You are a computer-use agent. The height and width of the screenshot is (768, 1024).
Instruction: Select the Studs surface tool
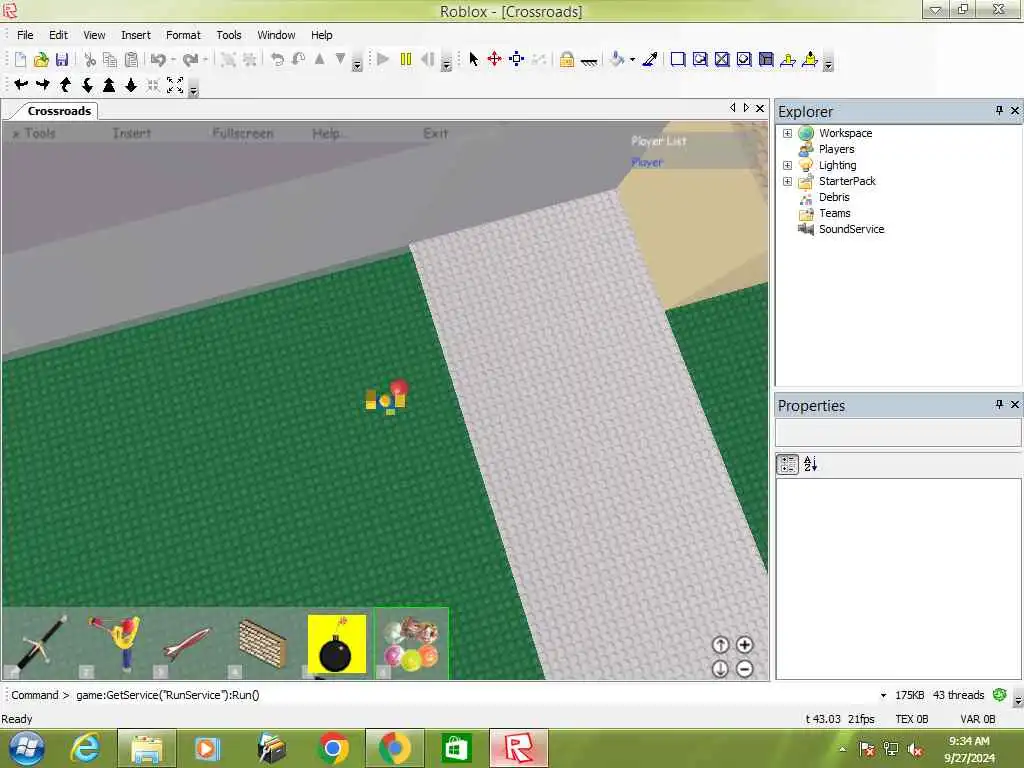click(x=744, y=59)
